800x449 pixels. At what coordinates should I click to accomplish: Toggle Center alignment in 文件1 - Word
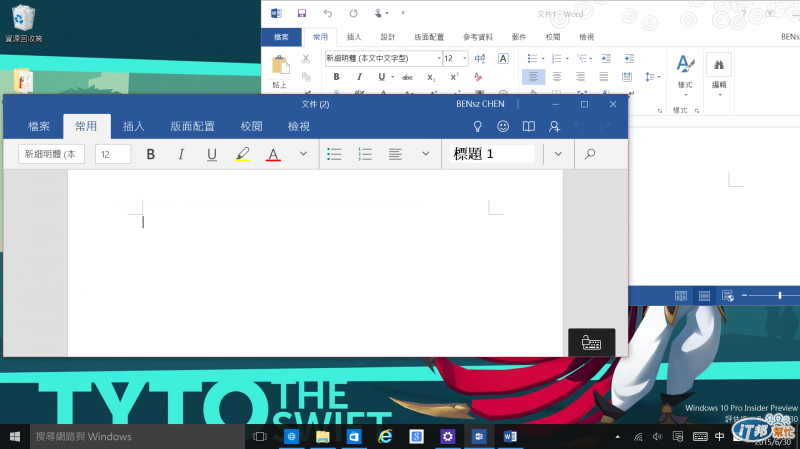557,77
